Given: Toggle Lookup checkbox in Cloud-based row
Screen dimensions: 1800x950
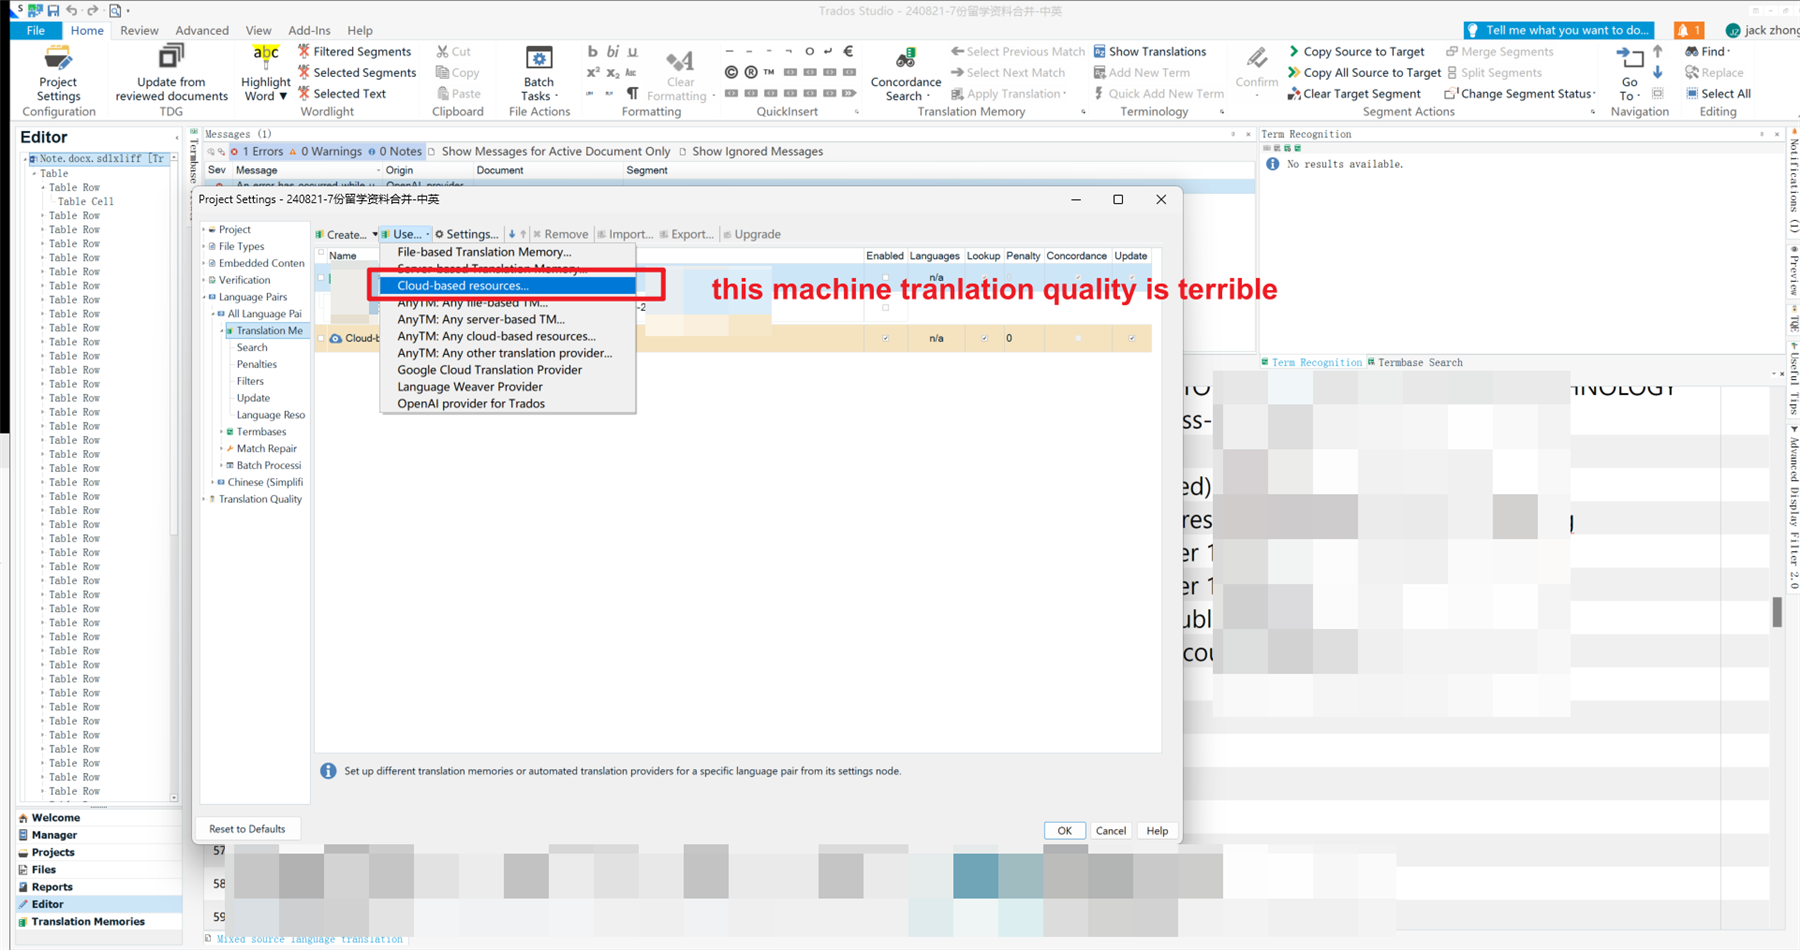Looking at the screenshot, I should pos(984,338).
